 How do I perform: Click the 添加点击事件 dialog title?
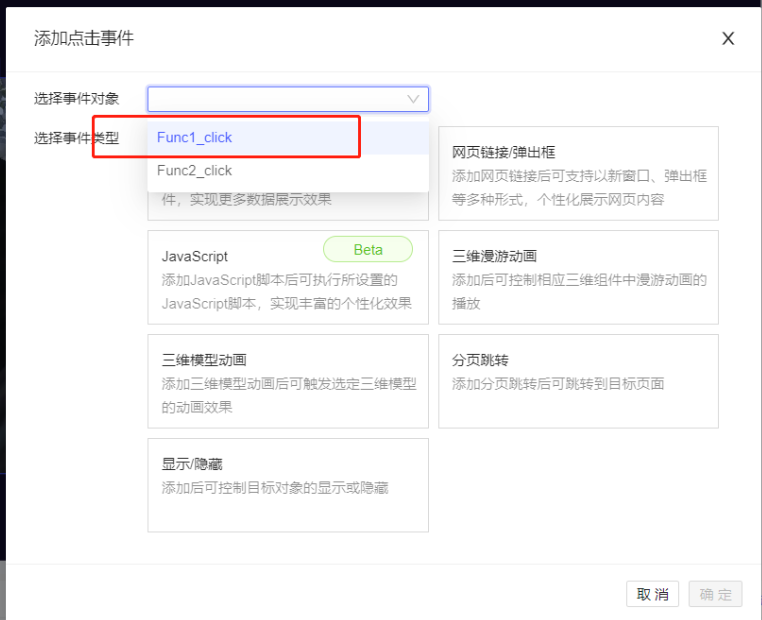[x=84, y=38]
